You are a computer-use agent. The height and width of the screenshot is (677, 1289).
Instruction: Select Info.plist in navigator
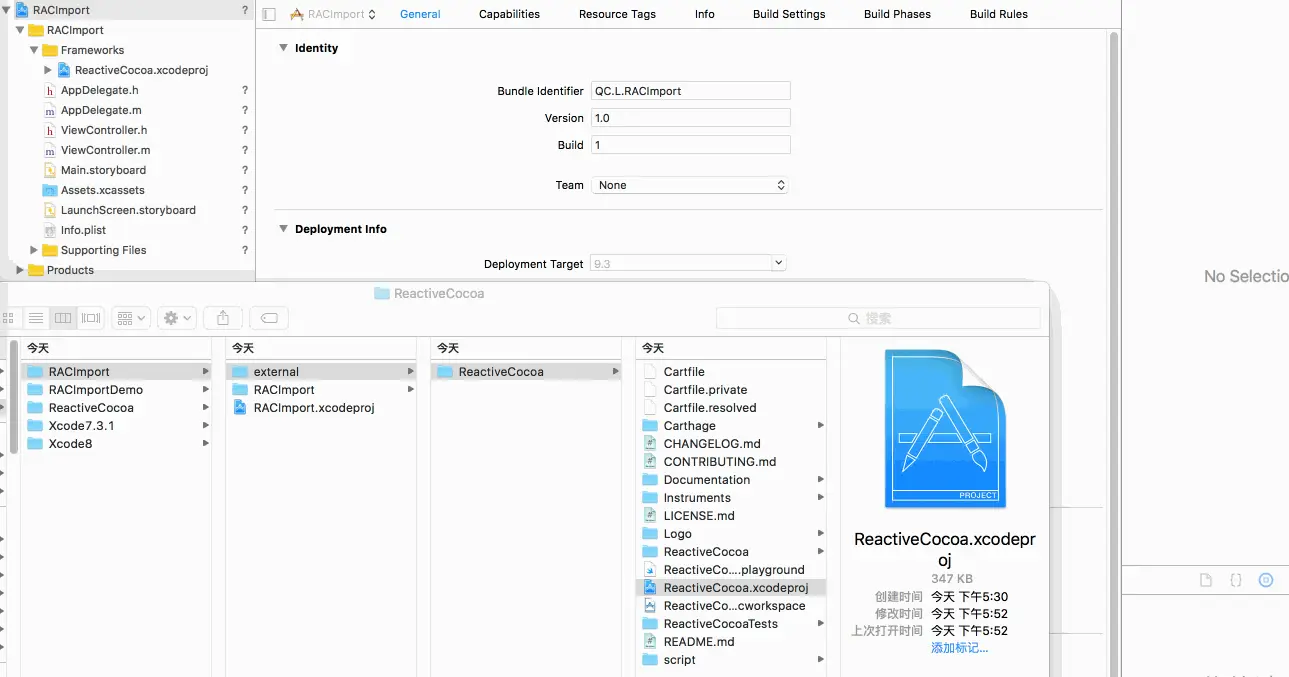[83, 230]
